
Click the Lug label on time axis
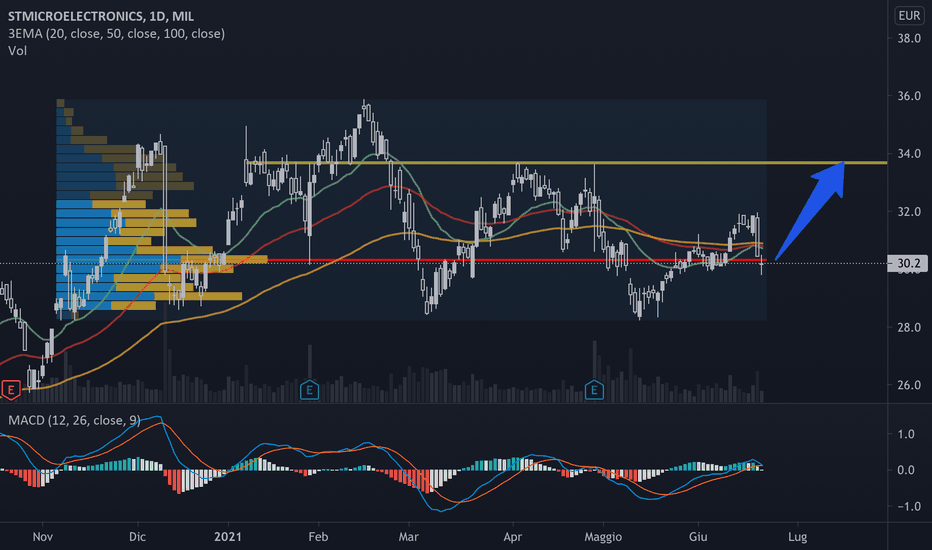[x=798, y=537]
